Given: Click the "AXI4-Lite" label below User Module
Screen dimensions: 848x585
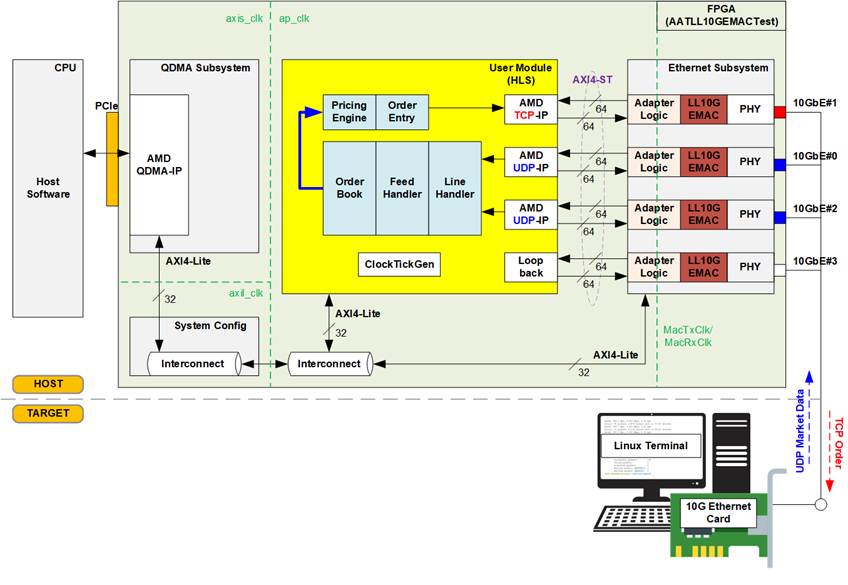Looking at the screenshot, I should tap(357, 314).
